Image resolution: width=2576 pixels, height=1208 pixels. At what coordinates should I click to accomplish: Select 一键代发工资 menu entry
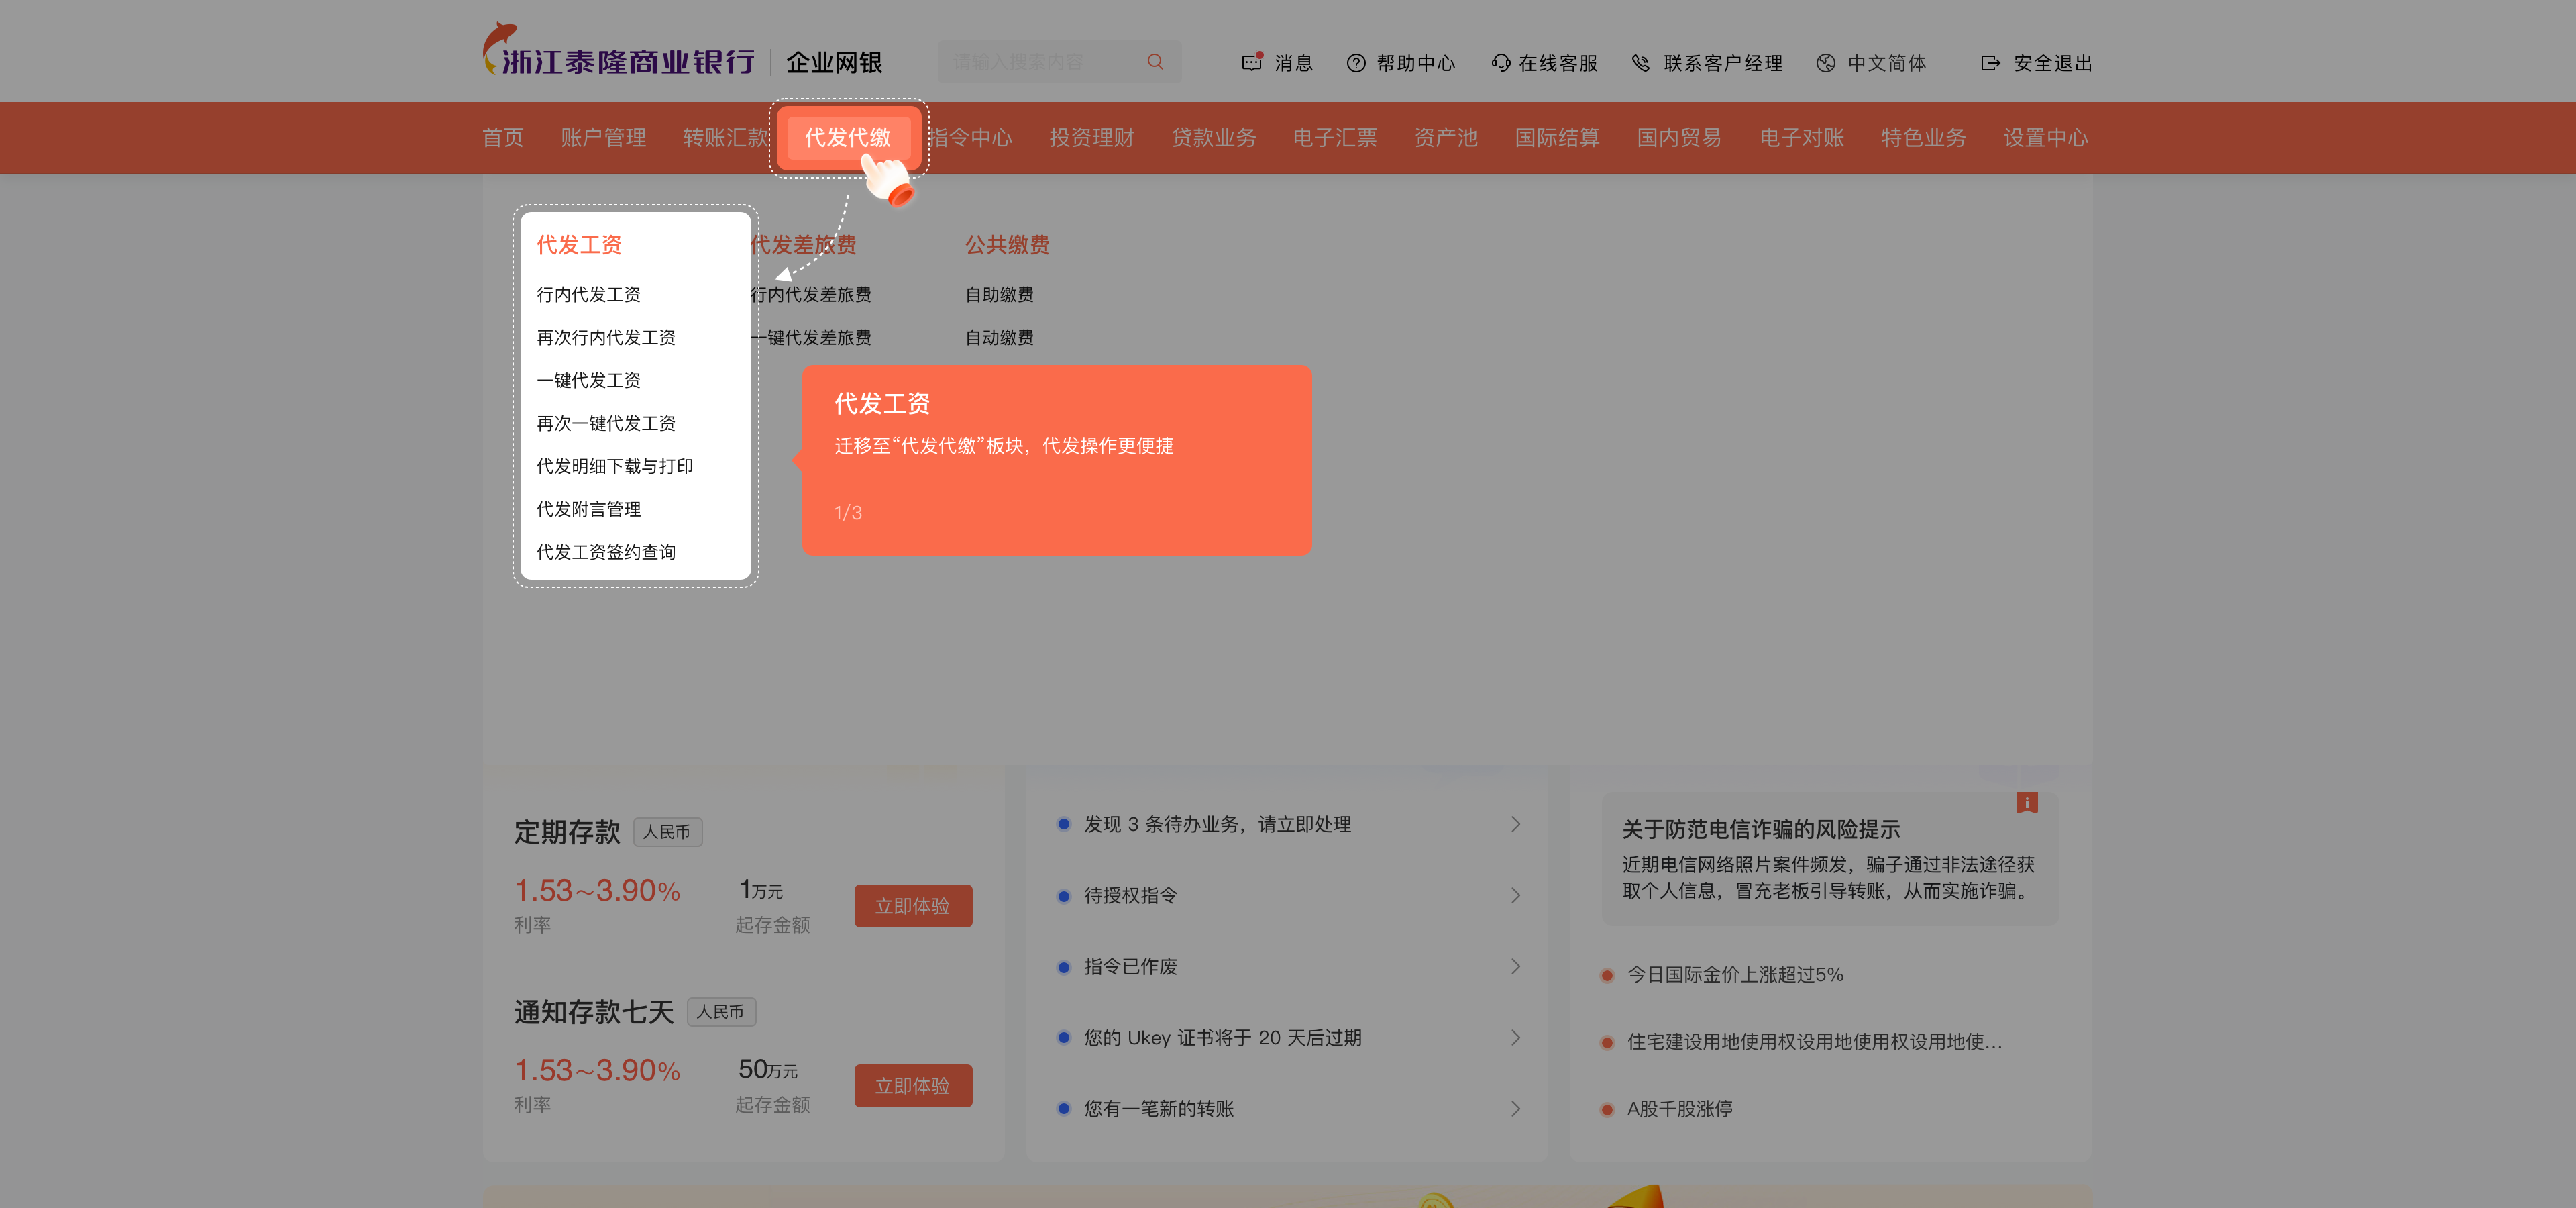[588, 380]
